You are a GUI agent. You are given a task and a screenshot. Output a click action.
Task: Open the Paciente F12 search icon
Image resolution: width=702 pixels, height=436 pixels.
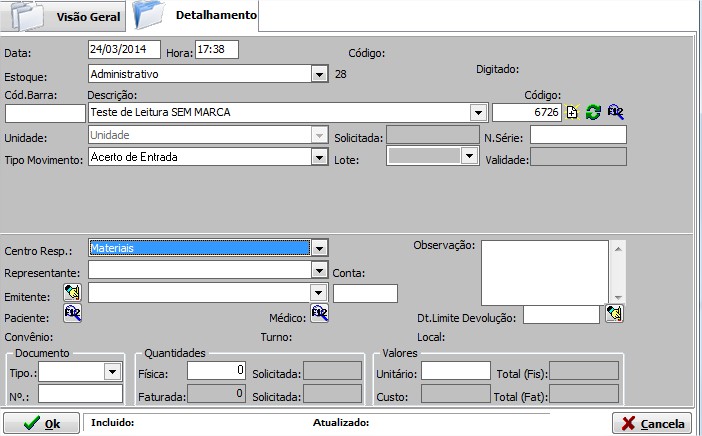tap(72, 314)
